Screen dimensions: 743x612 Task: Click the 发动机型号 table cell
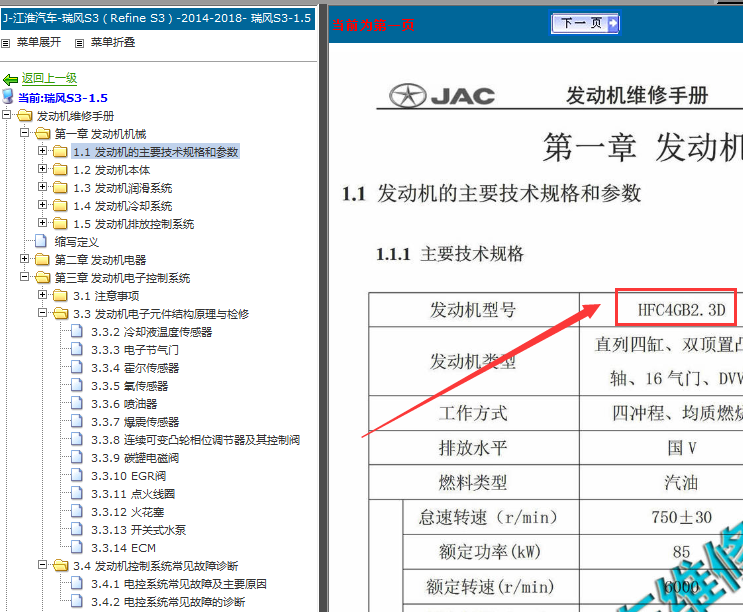[x=473, y=310]
